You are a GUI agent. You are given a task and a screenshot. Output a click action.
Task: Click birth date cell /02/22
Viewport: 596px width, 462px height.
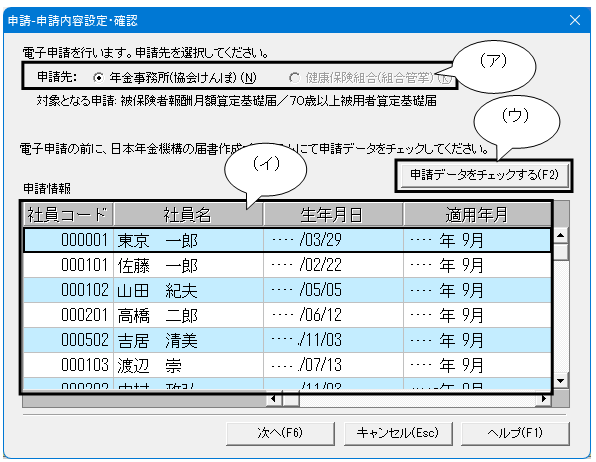[333, 265]
